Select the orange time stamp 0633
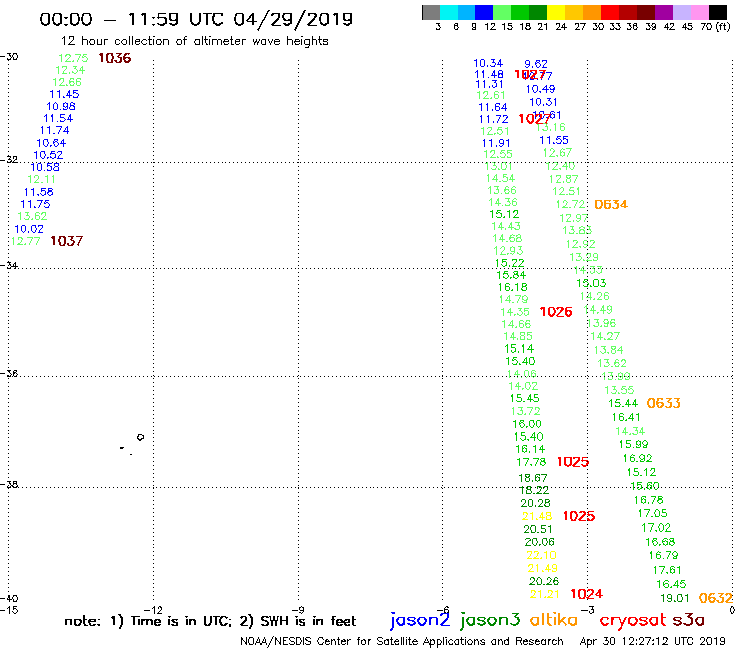Viewport: 740px width, 650px height. click(663, 403)
